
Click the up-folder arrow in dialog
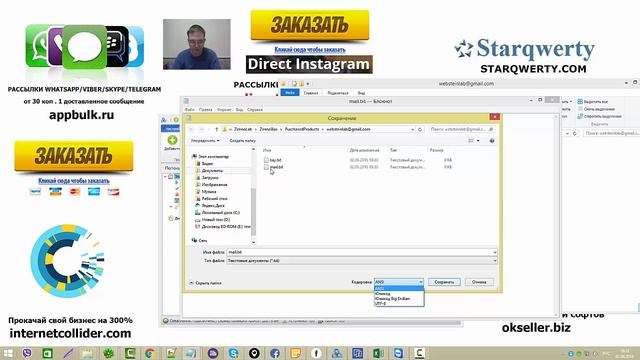click(x=216, y=129)
